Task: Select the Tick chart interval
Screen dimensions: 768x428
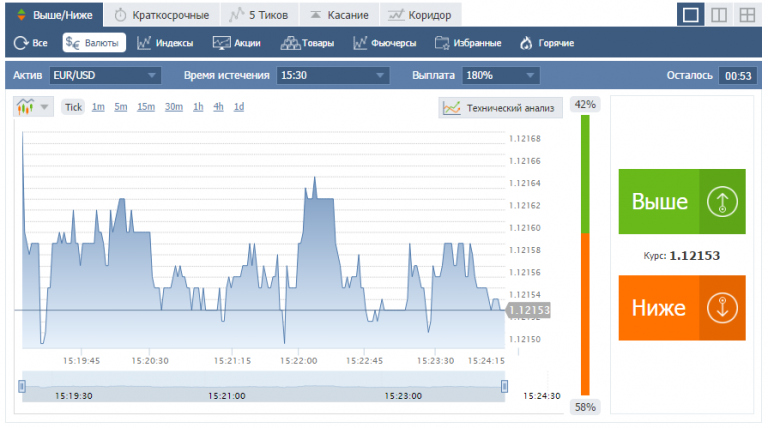Action: point(73,107)
